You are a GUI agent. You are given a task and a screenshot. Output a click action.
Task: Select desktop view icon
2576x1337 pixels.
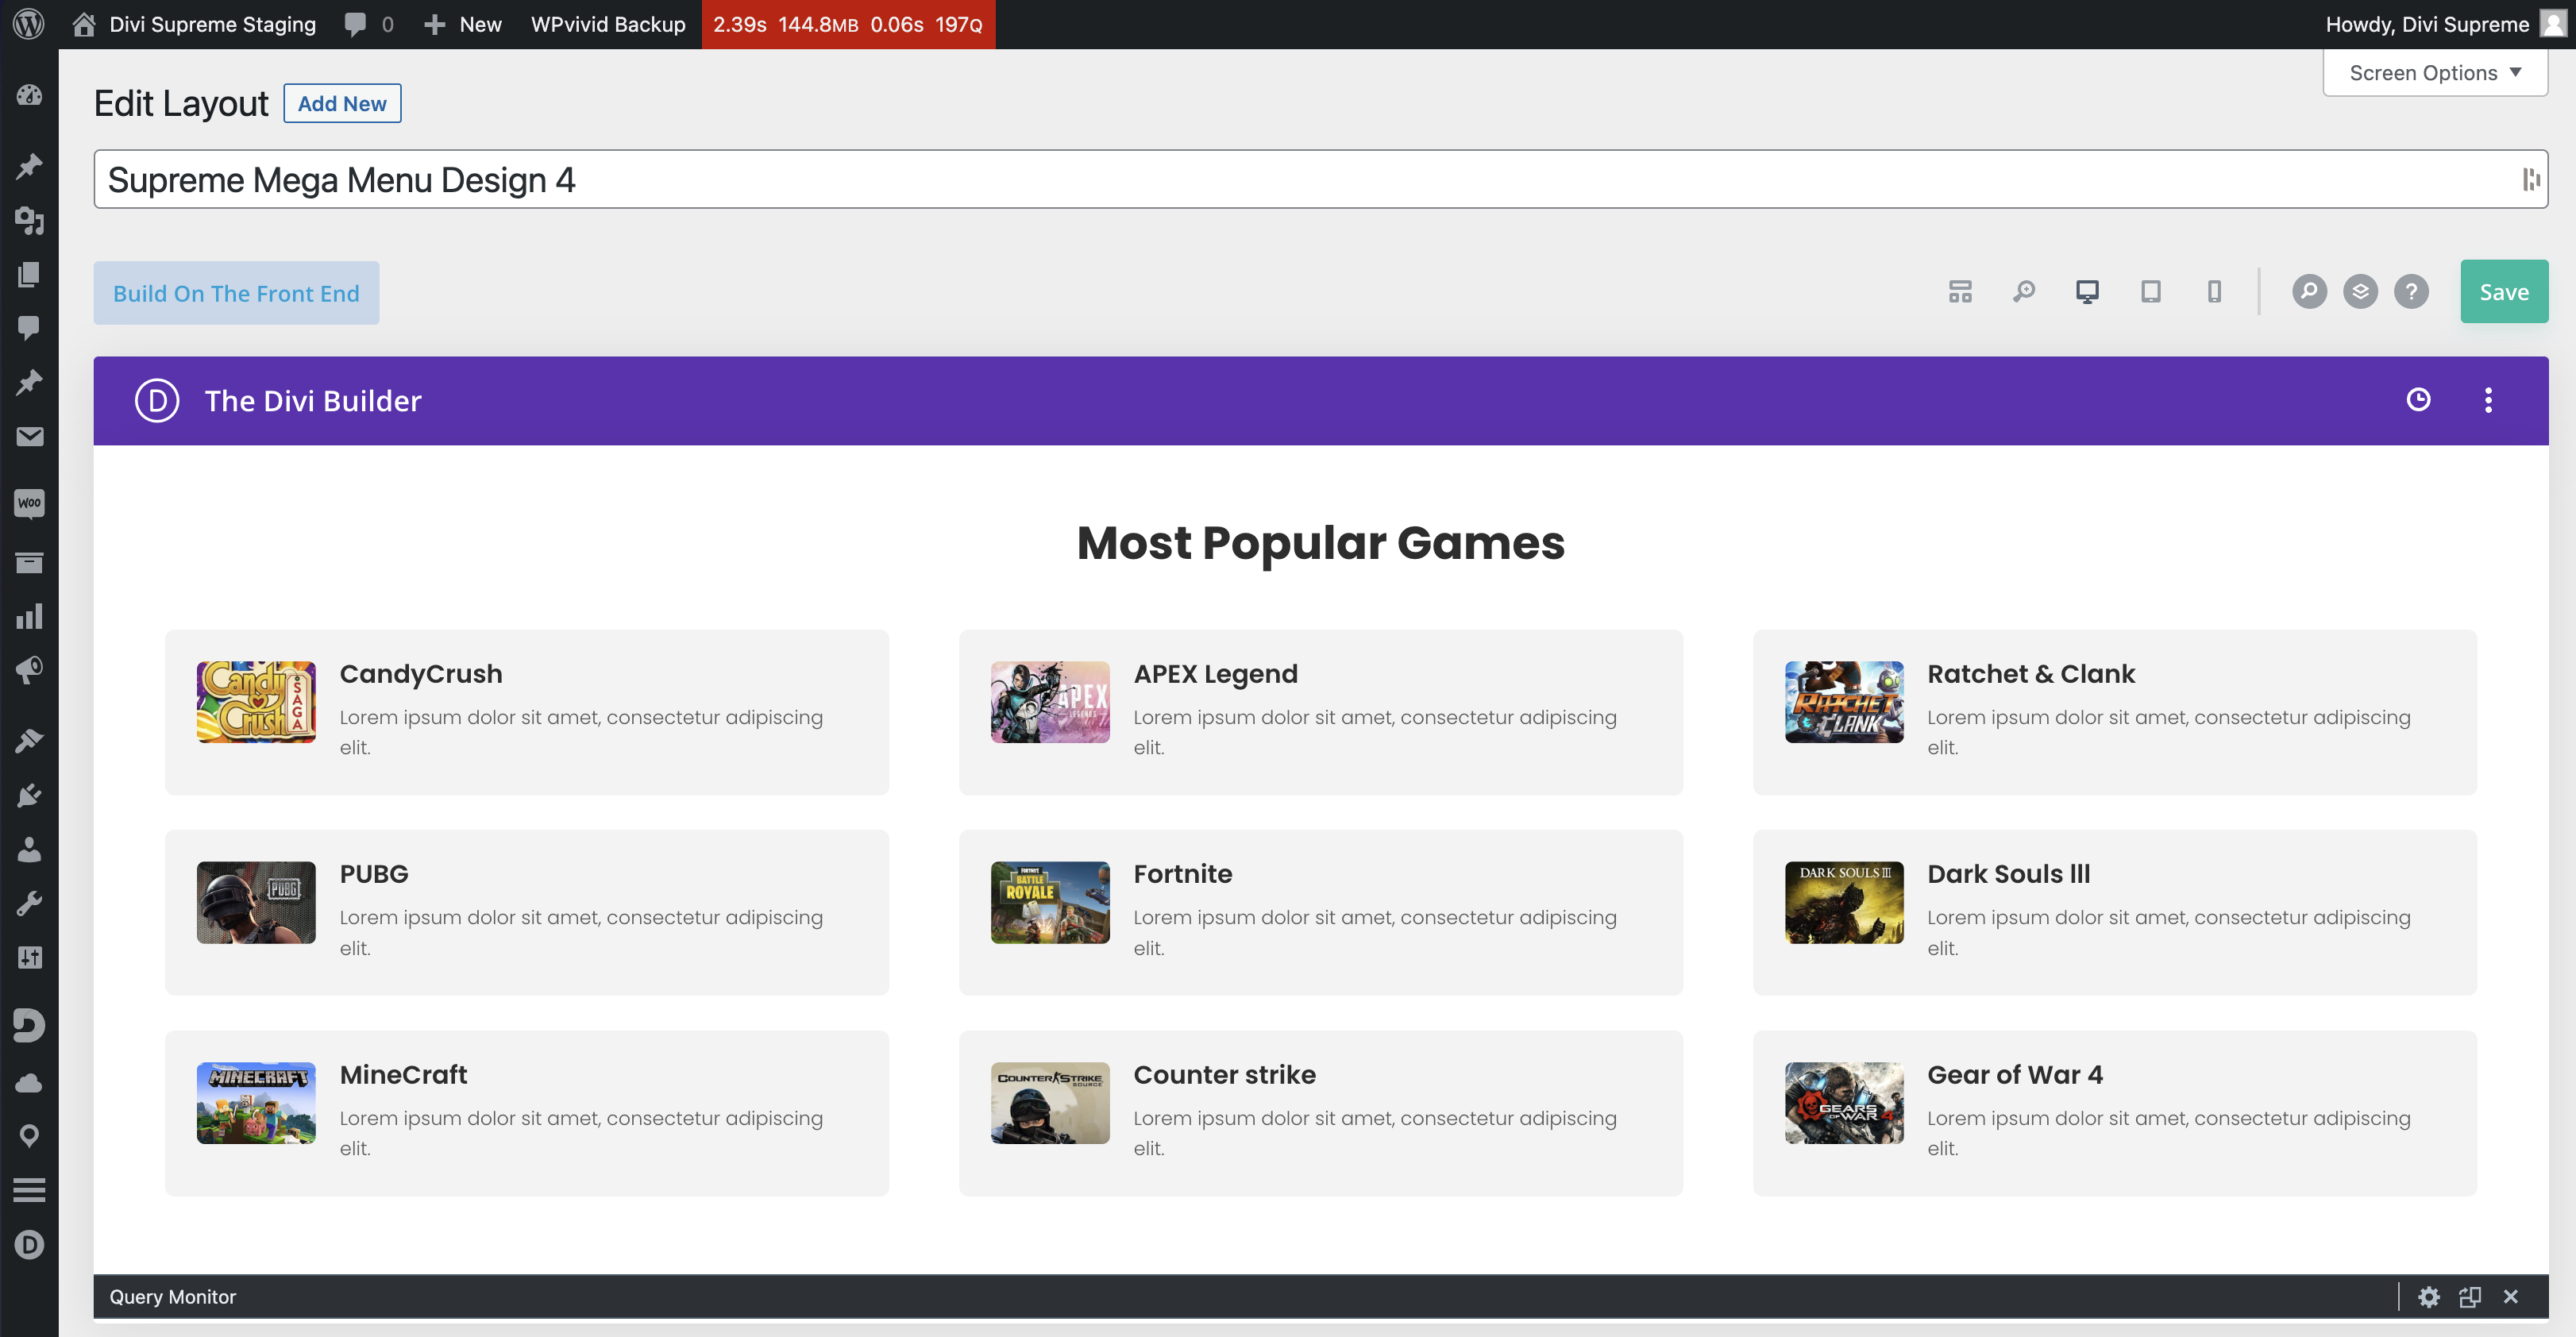[2087, 292]
